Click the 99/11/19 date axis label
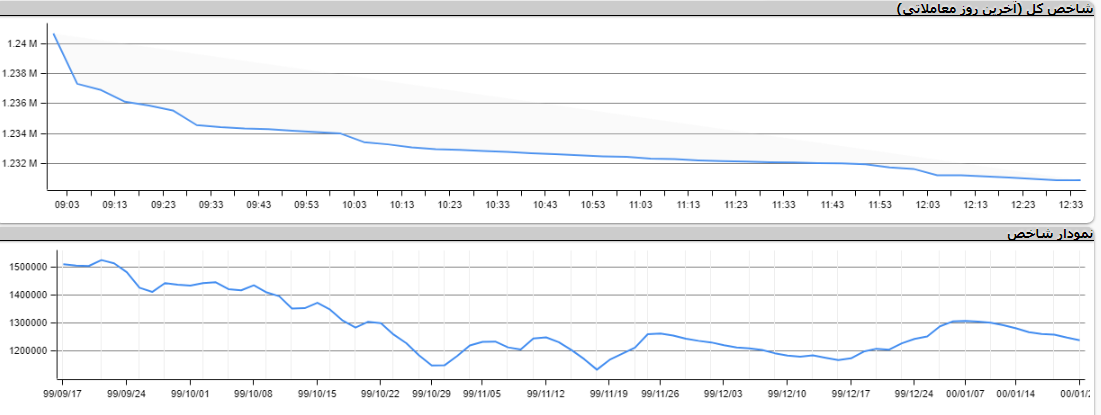This screenshot has width=1101, height=415. click(x=608, y=394)
